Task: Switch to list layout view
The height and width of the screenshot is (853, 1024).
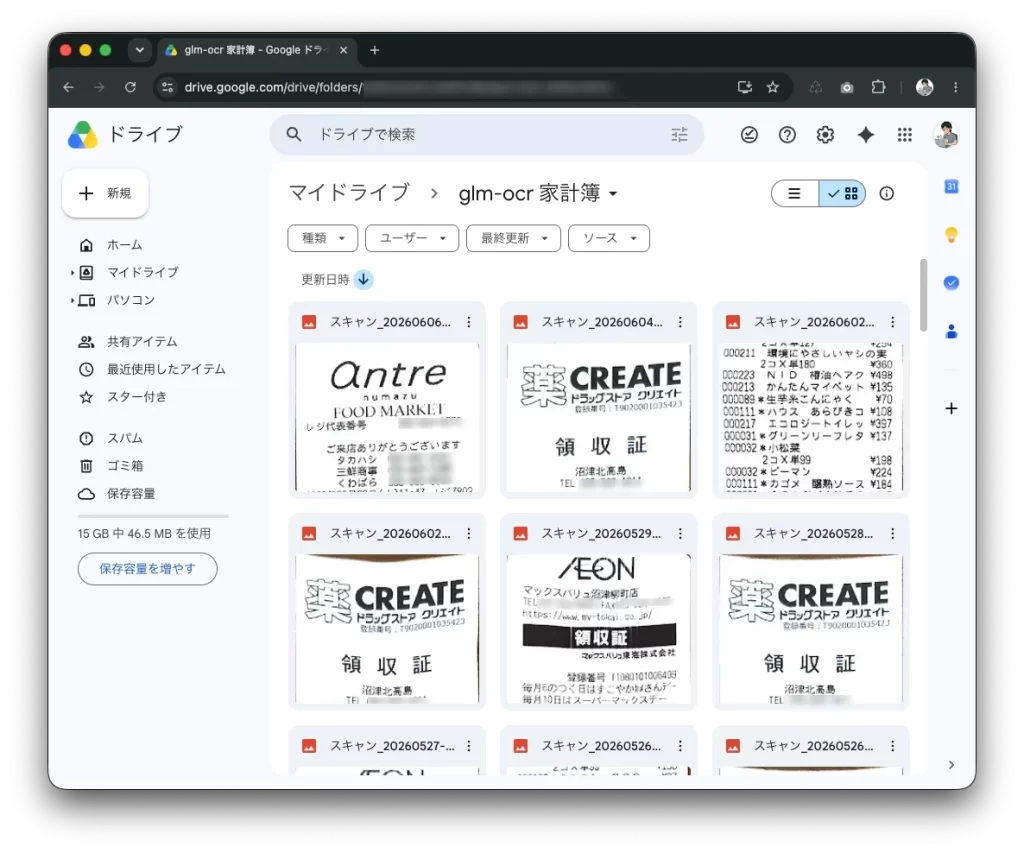Action: point(795,193)
